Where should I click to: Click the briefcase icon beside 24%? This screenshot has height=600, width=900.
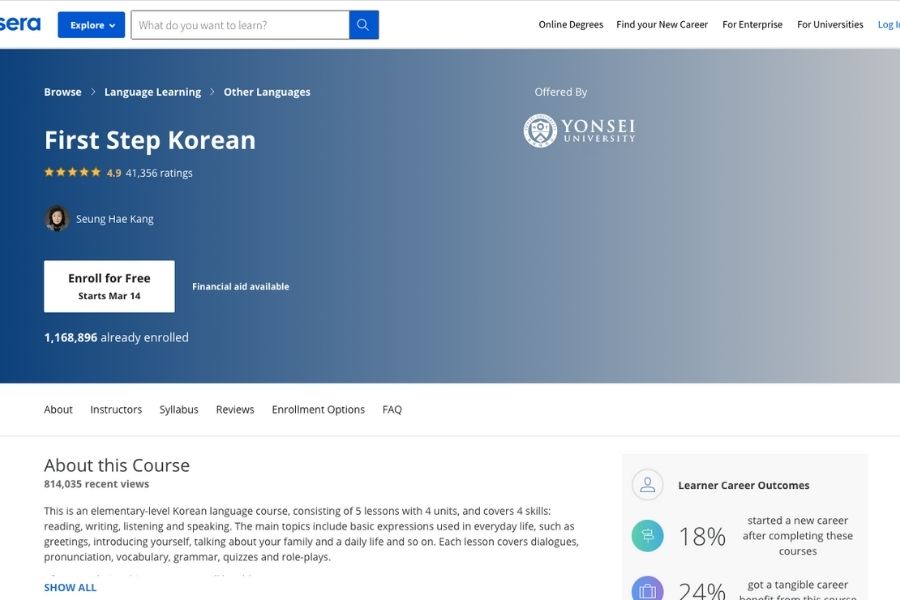tap(647, 589)
